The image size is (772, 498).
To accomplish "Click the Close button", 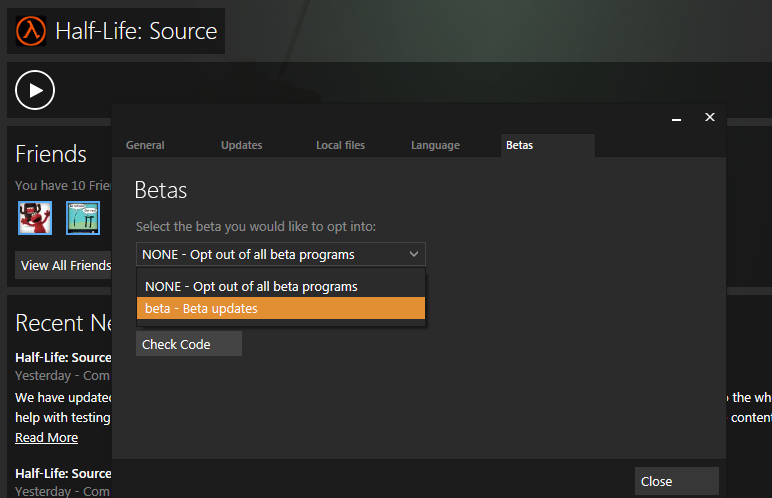I will click(676, 481).
